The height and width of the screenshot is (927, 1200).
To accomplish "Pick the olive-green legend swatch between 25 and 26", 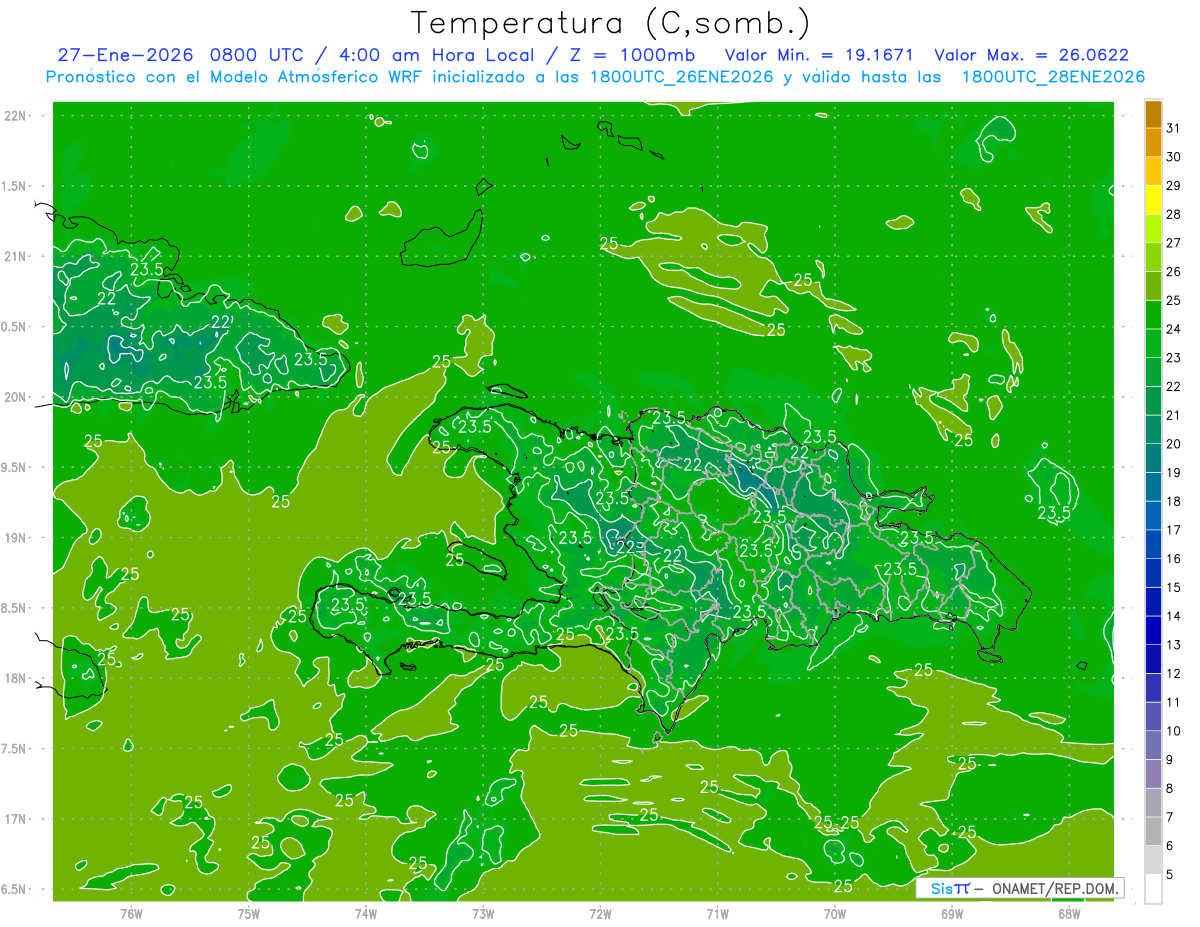I will coord(1153,286).
